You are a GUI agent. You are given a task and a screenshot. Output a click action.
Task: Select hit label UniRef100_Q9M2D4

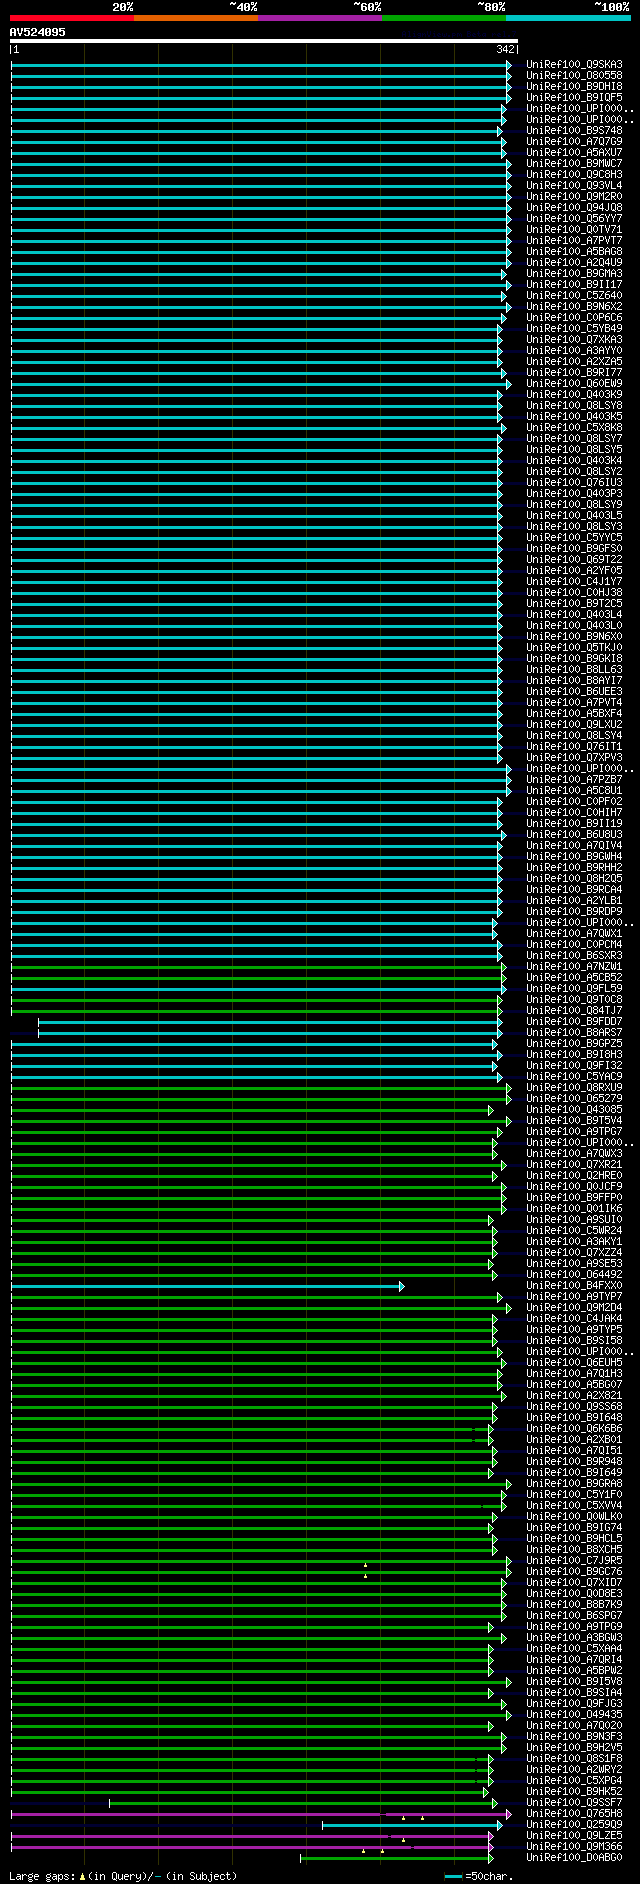tap(574, 1308)
